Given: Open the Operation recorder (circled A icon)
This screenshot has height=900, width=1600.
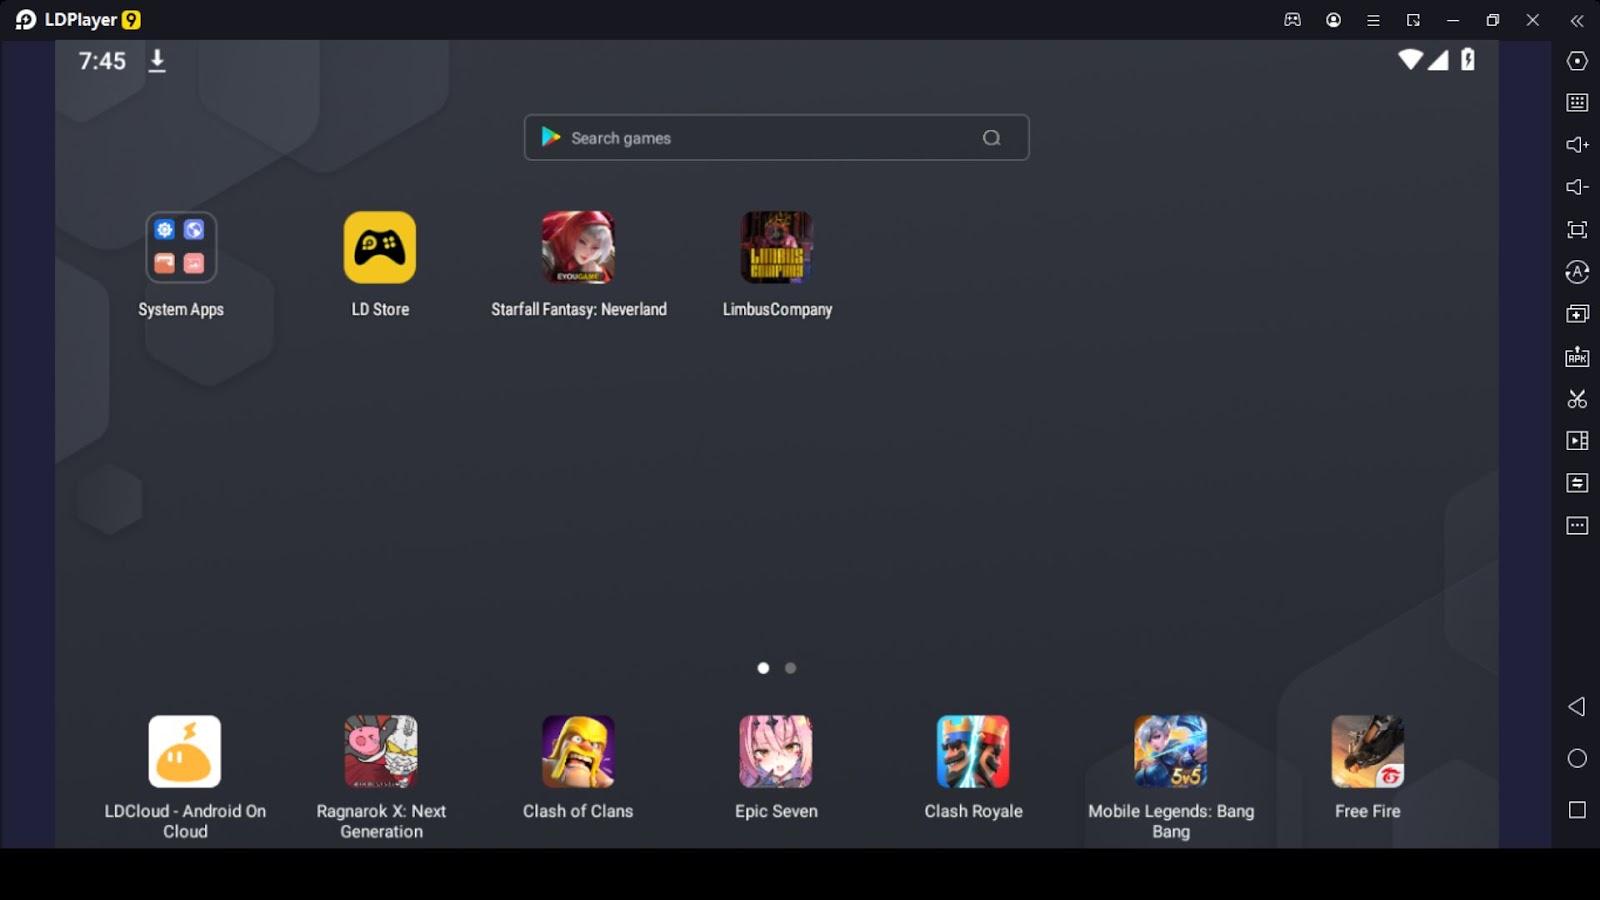Looking at the screenshot, I should pyautogui.click(x=1577, y=272).
